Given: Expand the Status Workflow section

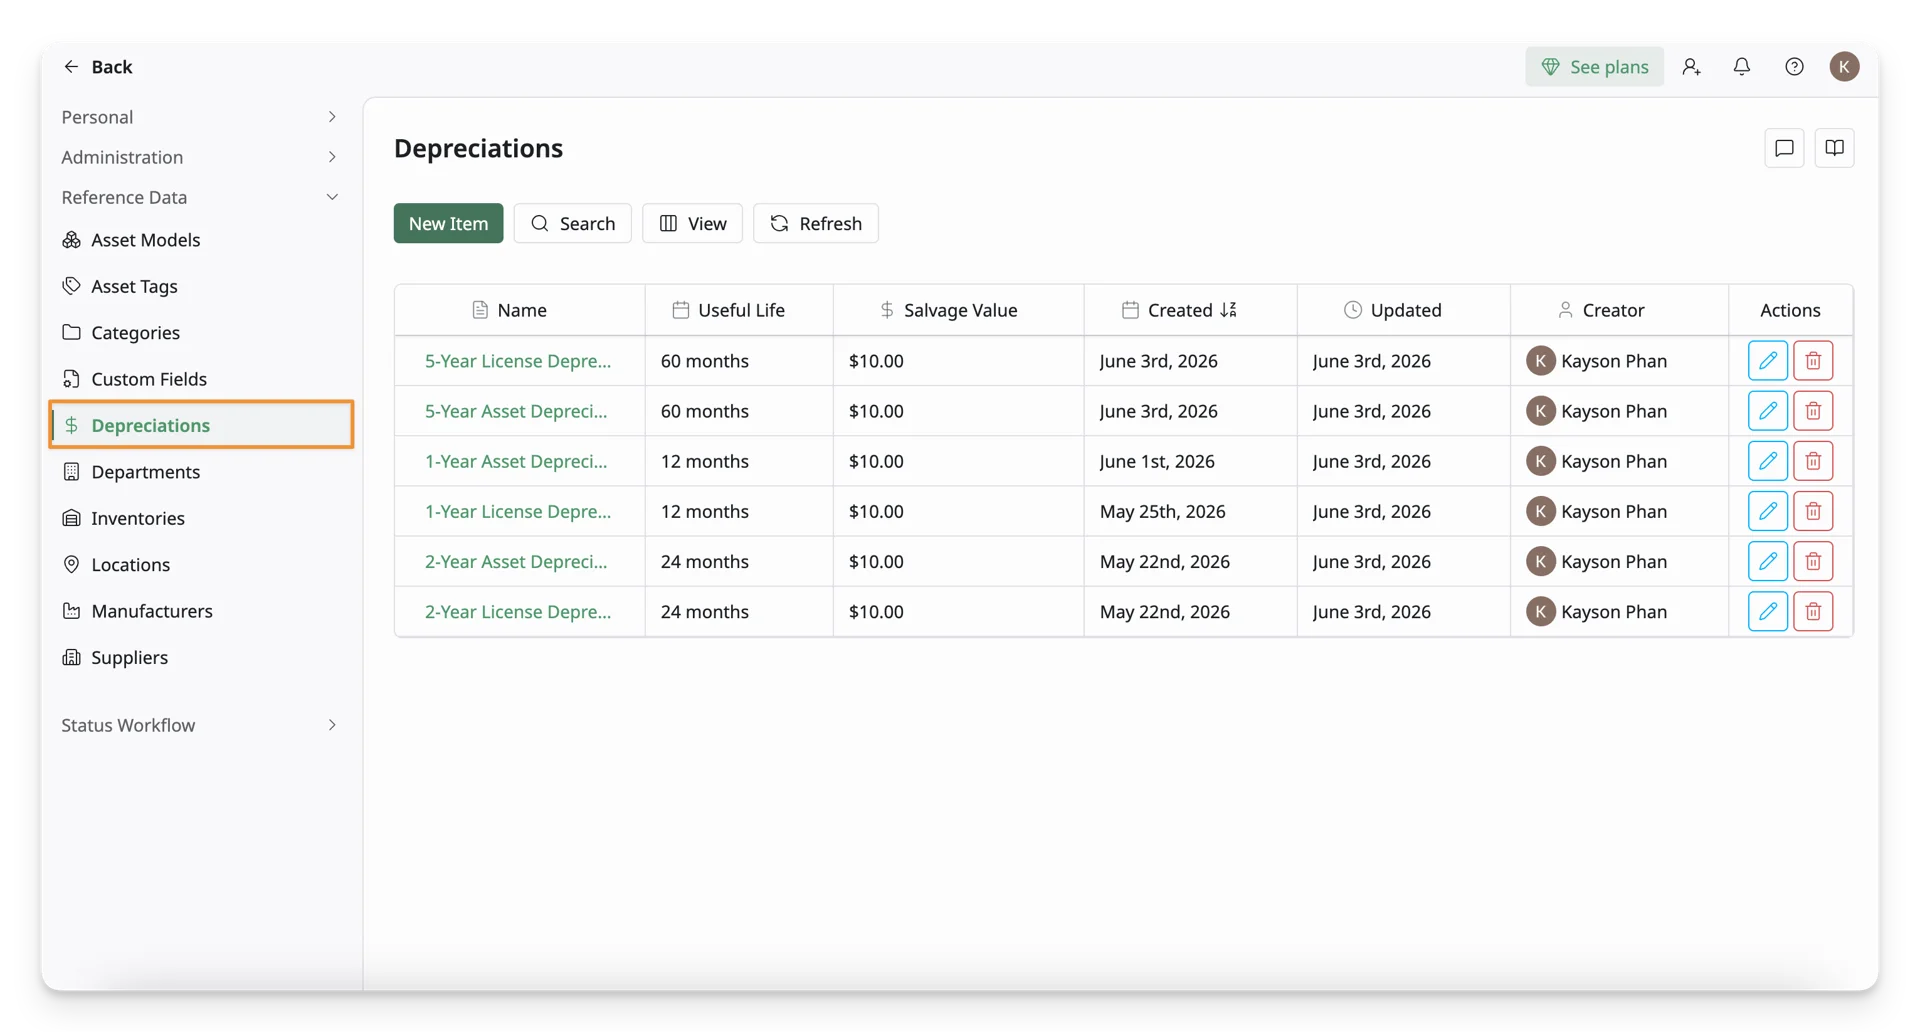Looking at the screenshot, I should tap(200, 725).
